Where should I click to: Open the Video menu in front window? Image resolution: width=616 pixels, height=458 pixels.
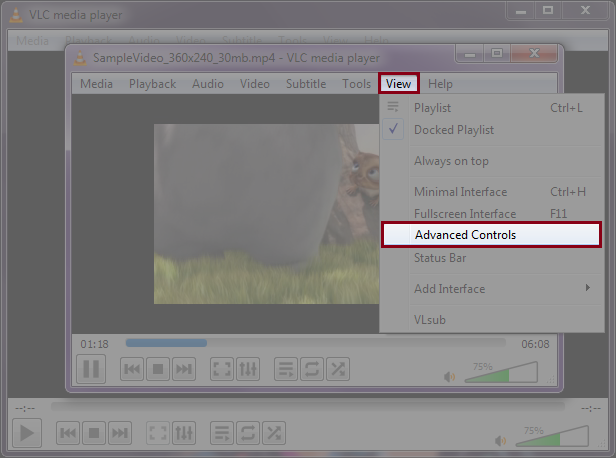[255, 84]
